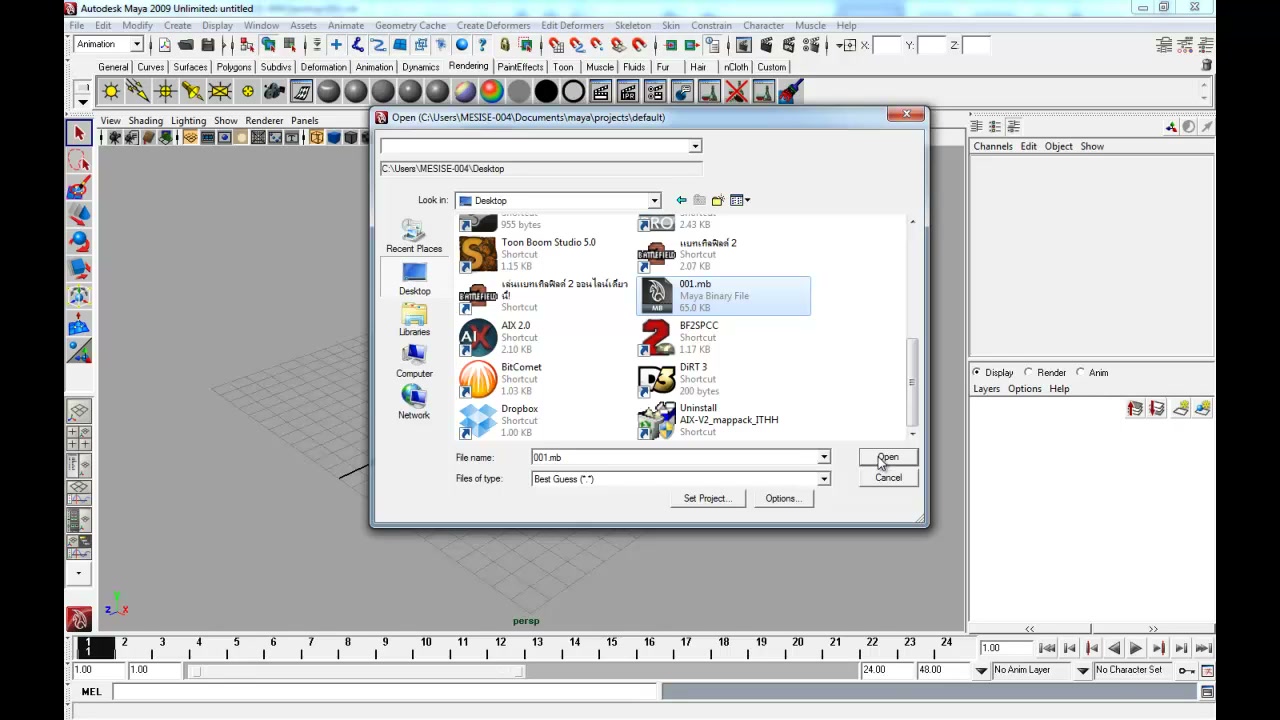Click the ambient light shelf icon
The height and width of the screenshot is (720, 1280).
(111, 92)
